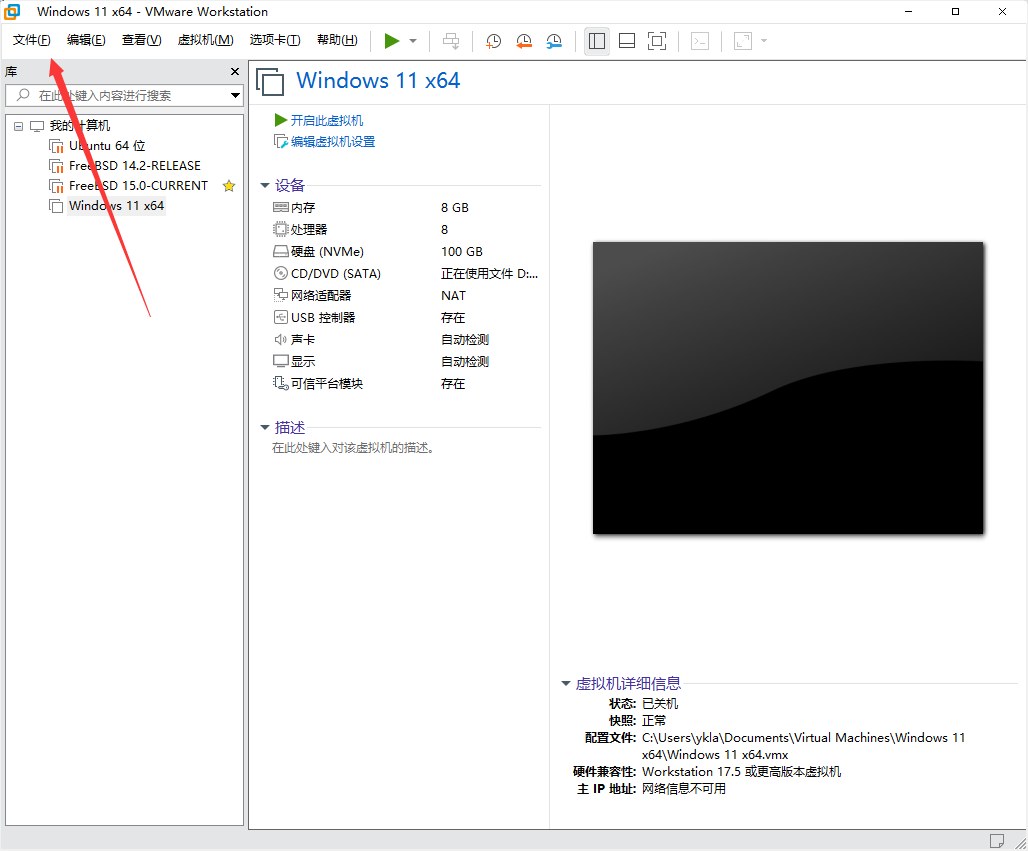The image size is (1028, 851).
Task: Click the sound card speaker icon
Action: pos(281,339)
